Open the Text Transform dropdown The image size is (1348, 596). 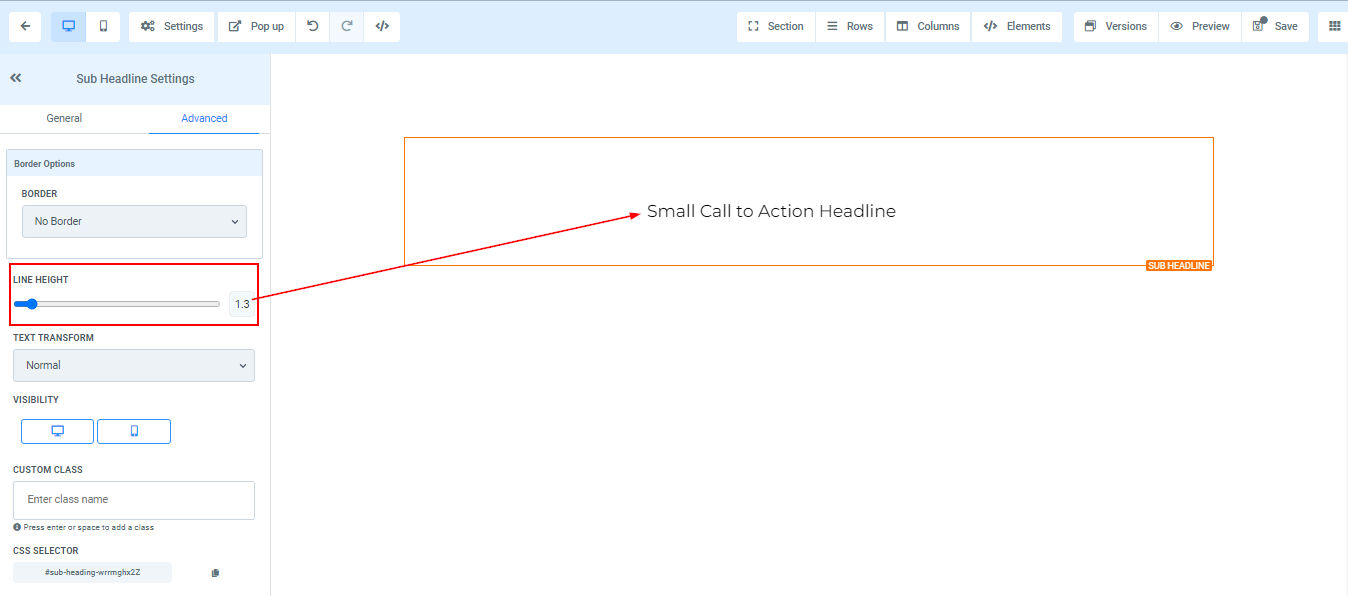(134, 365)
